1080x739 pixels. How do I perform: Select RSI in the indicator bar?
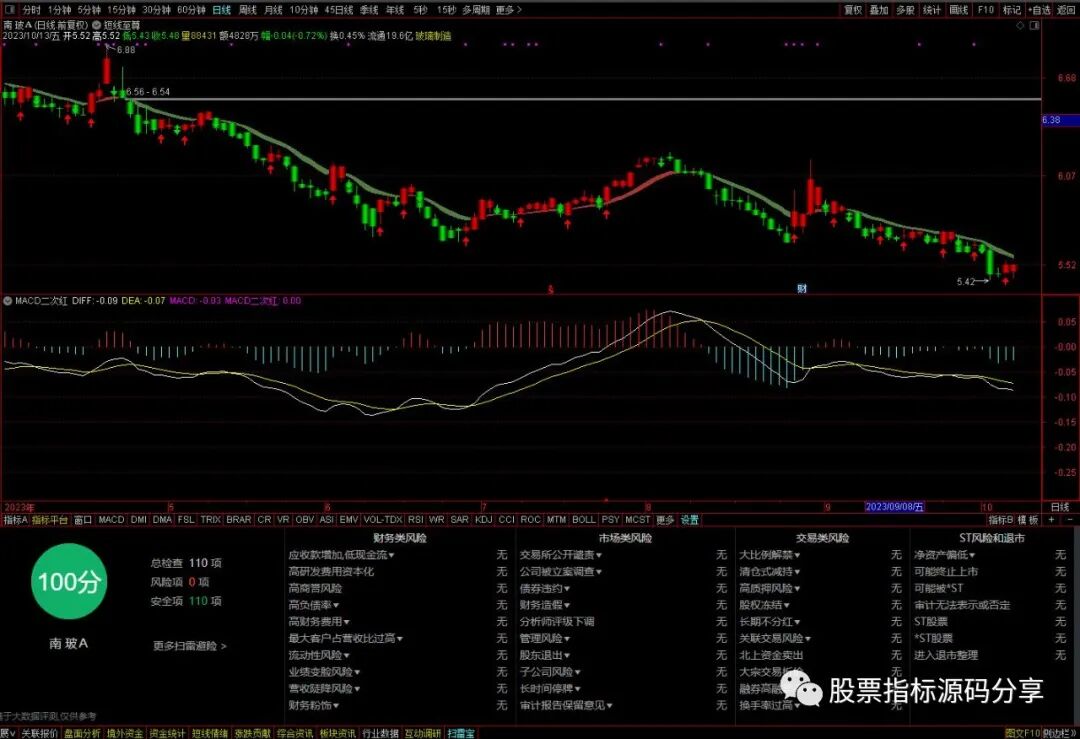coord(415,519)
